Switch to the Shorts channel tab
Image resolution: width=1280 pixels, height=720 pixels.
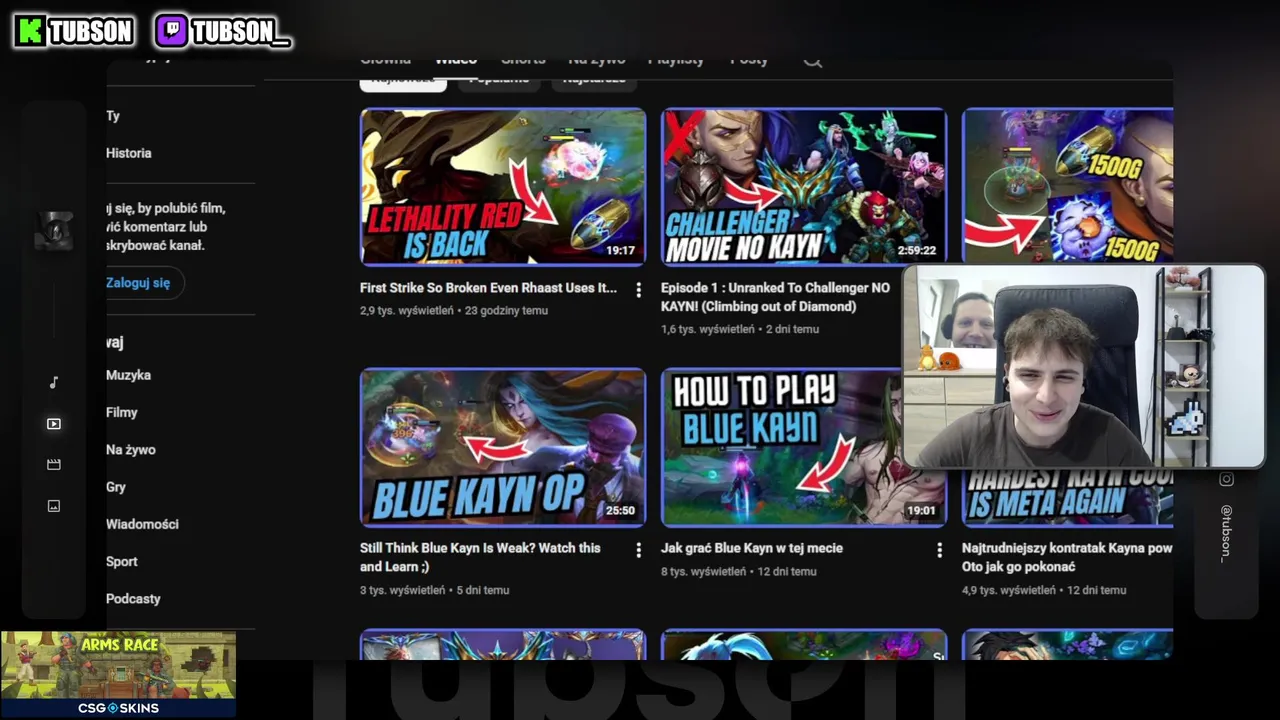[x=523, y=60]
